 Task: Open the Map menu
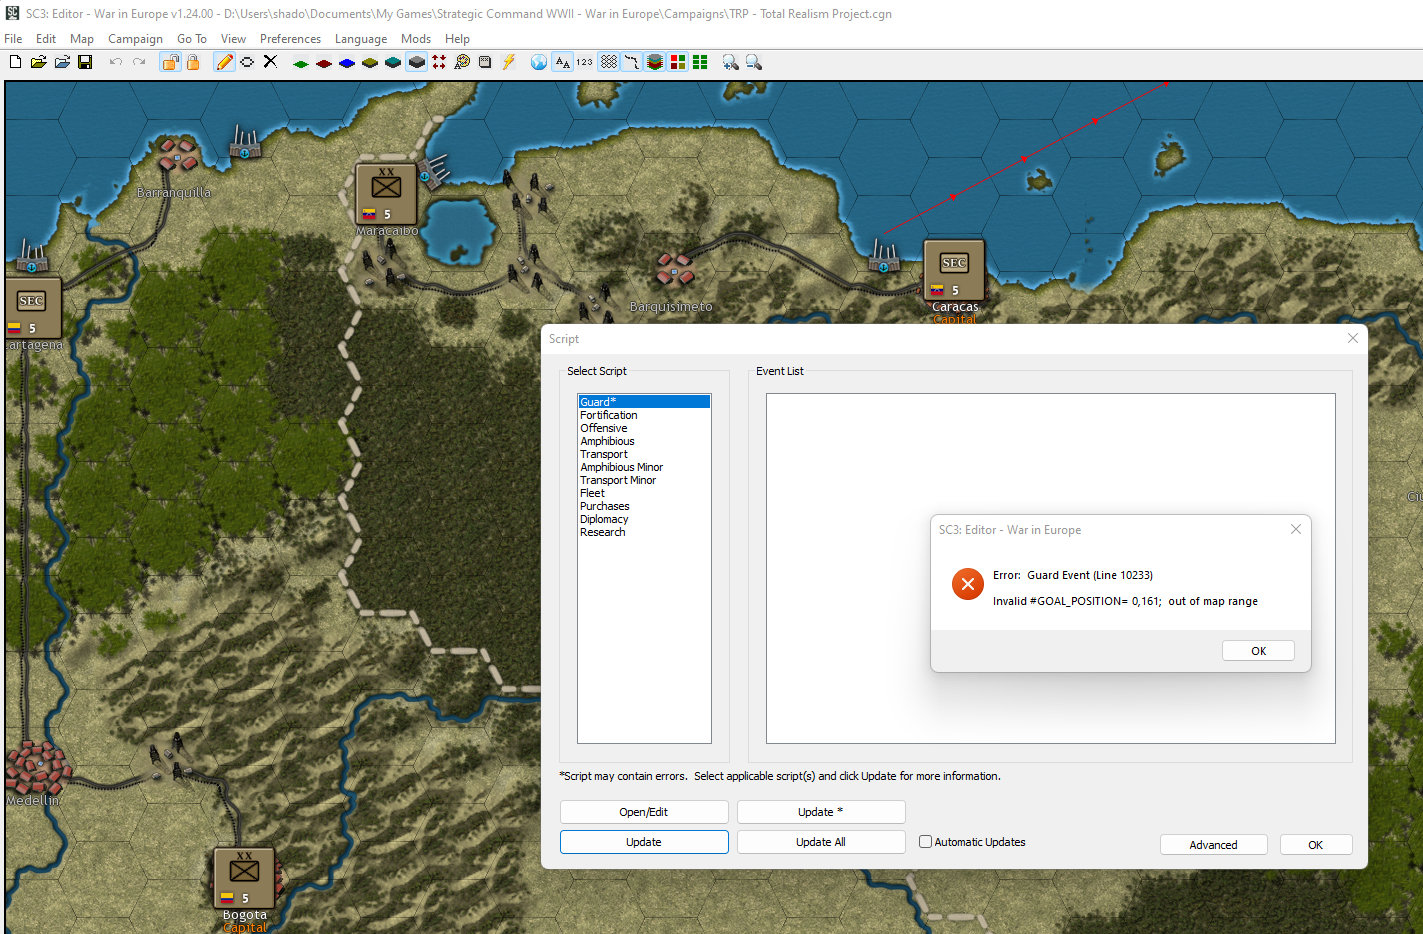pos(82,39)
